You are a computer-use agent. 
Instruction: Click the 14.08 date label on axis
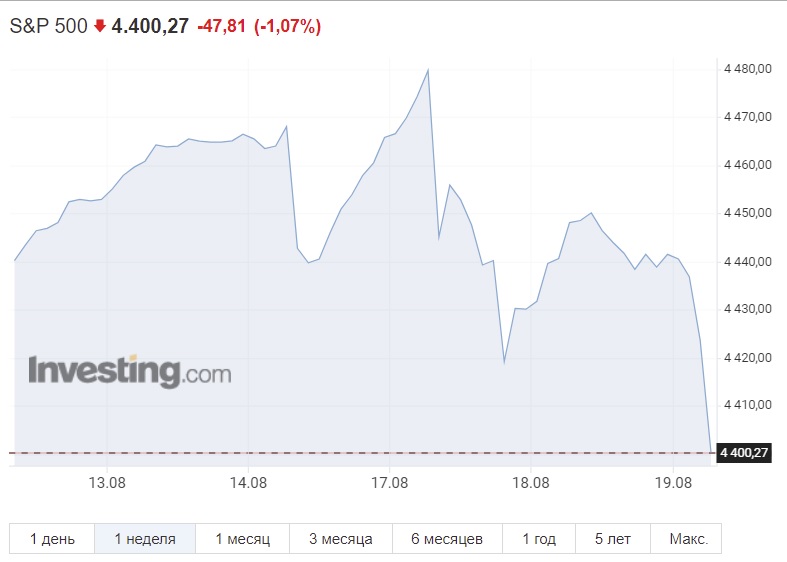[x=248, y=483]
